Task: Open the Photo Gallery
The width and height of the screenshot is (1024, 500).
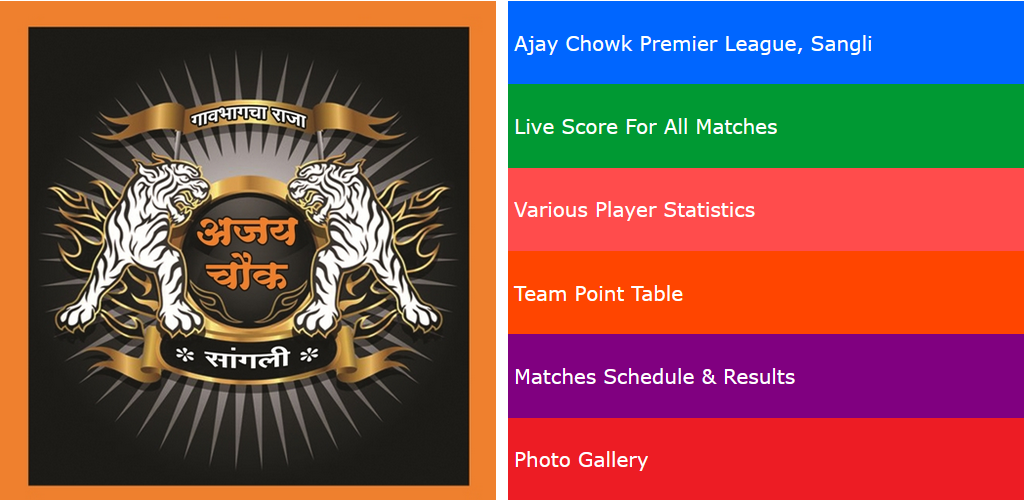Action: click(765, 459)
